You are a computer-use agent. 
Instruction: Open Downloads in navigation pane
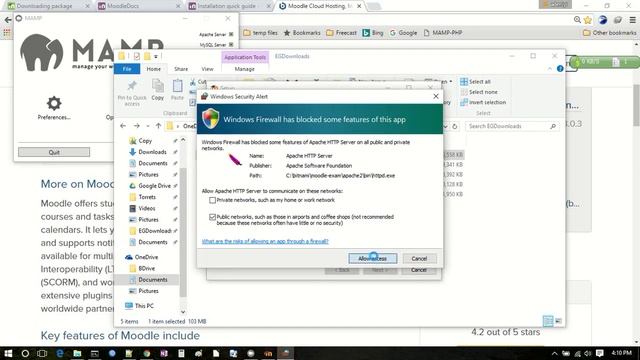pos(151,152)
